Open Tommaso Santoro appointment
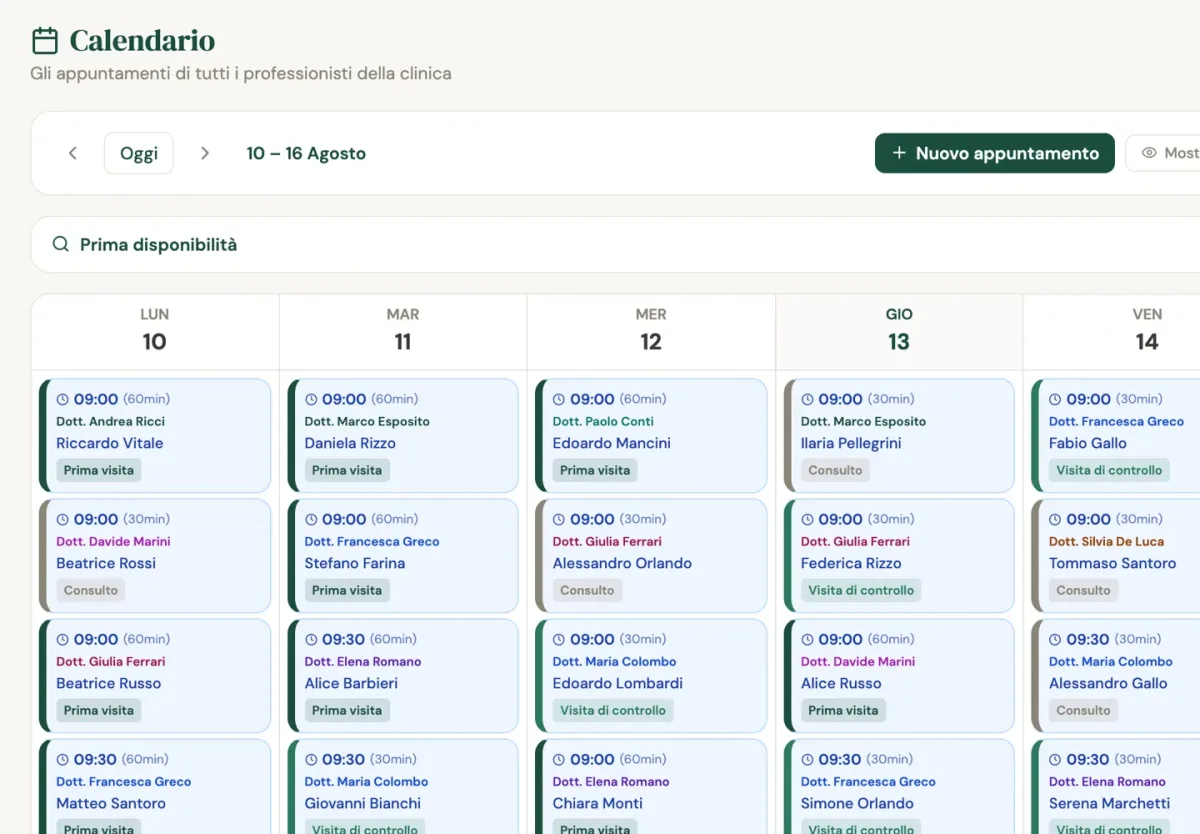 [1116, 555]
